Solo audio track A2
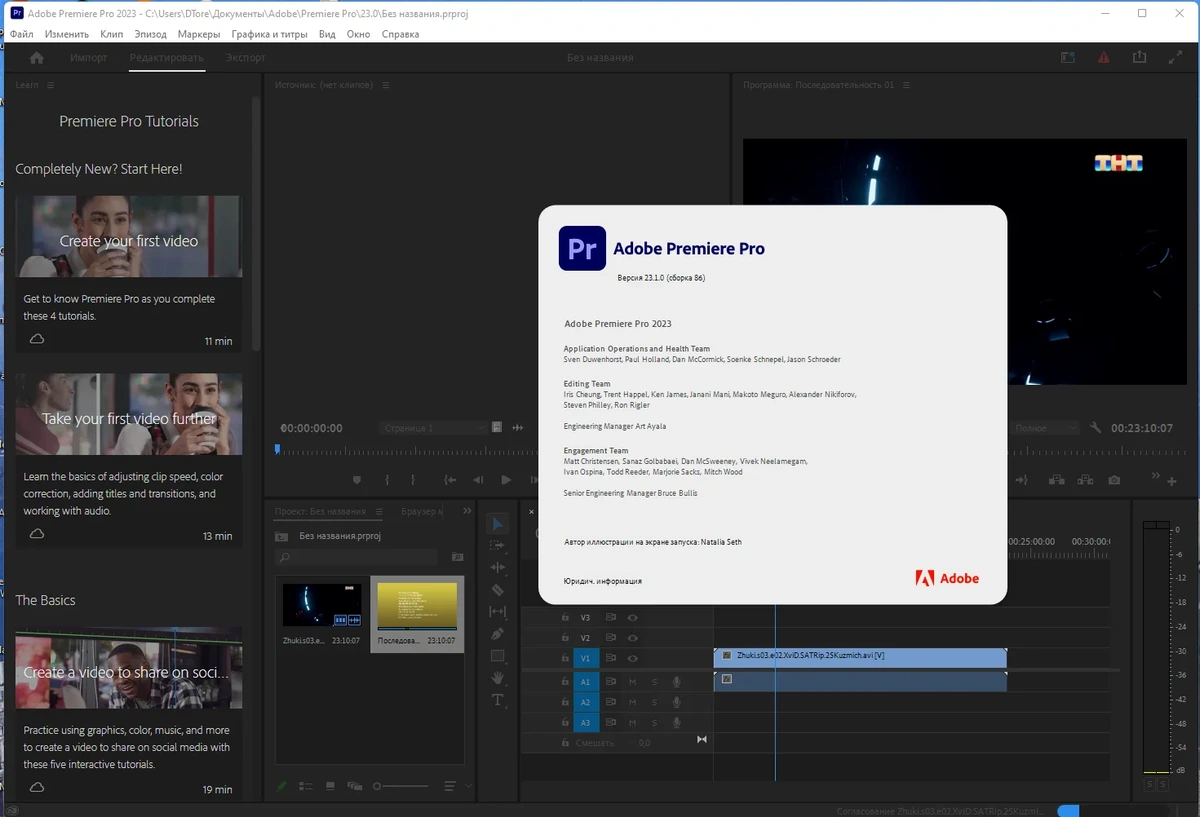This screenshot has height=817, width=1200. coord(655,702)
